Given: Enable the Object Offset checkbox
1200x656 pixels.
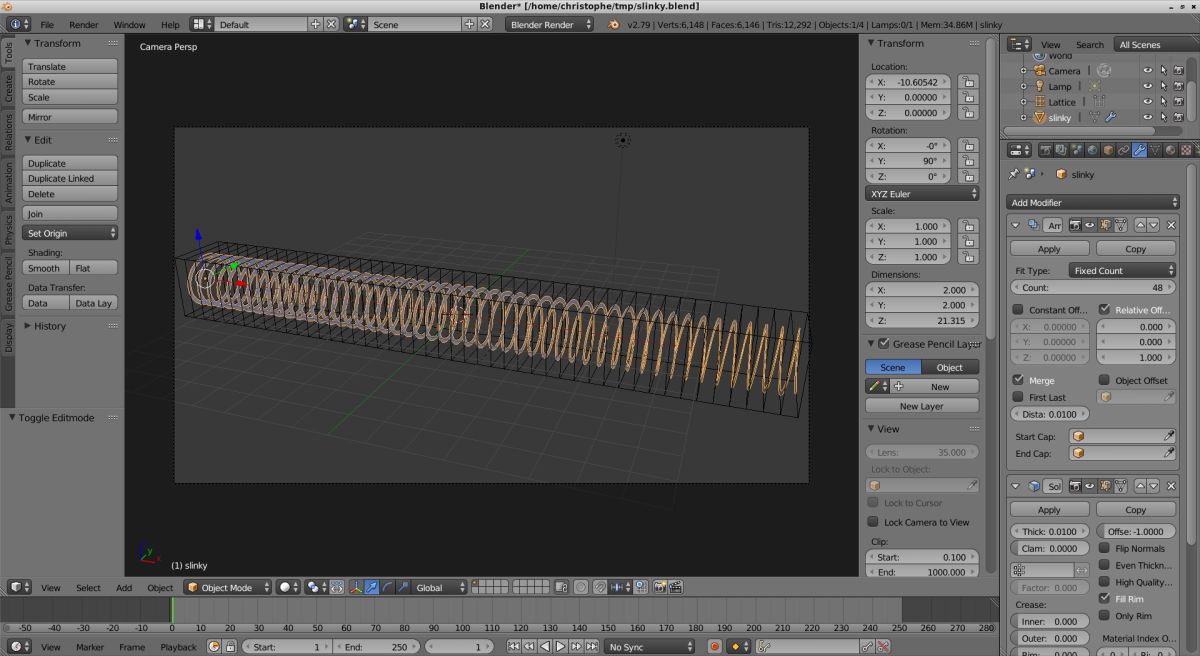Looking at the screenshot, I should [x=1104, y=380].
